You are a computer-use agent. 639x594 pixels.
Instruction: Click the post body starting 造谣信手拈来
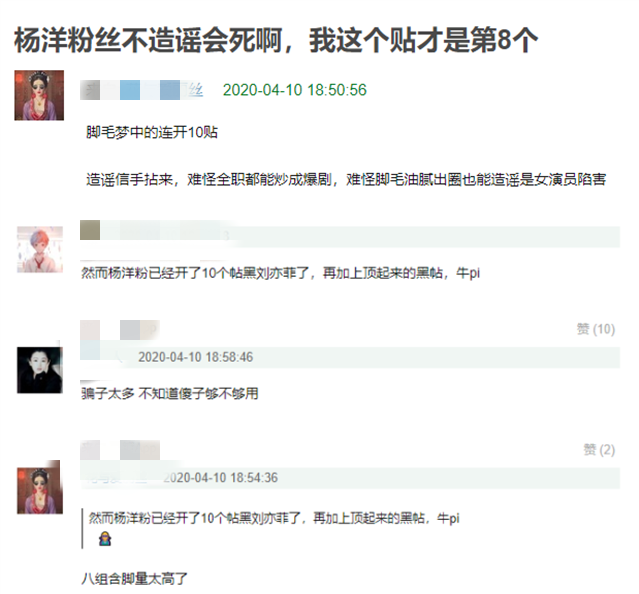click(x=346, y=179)
